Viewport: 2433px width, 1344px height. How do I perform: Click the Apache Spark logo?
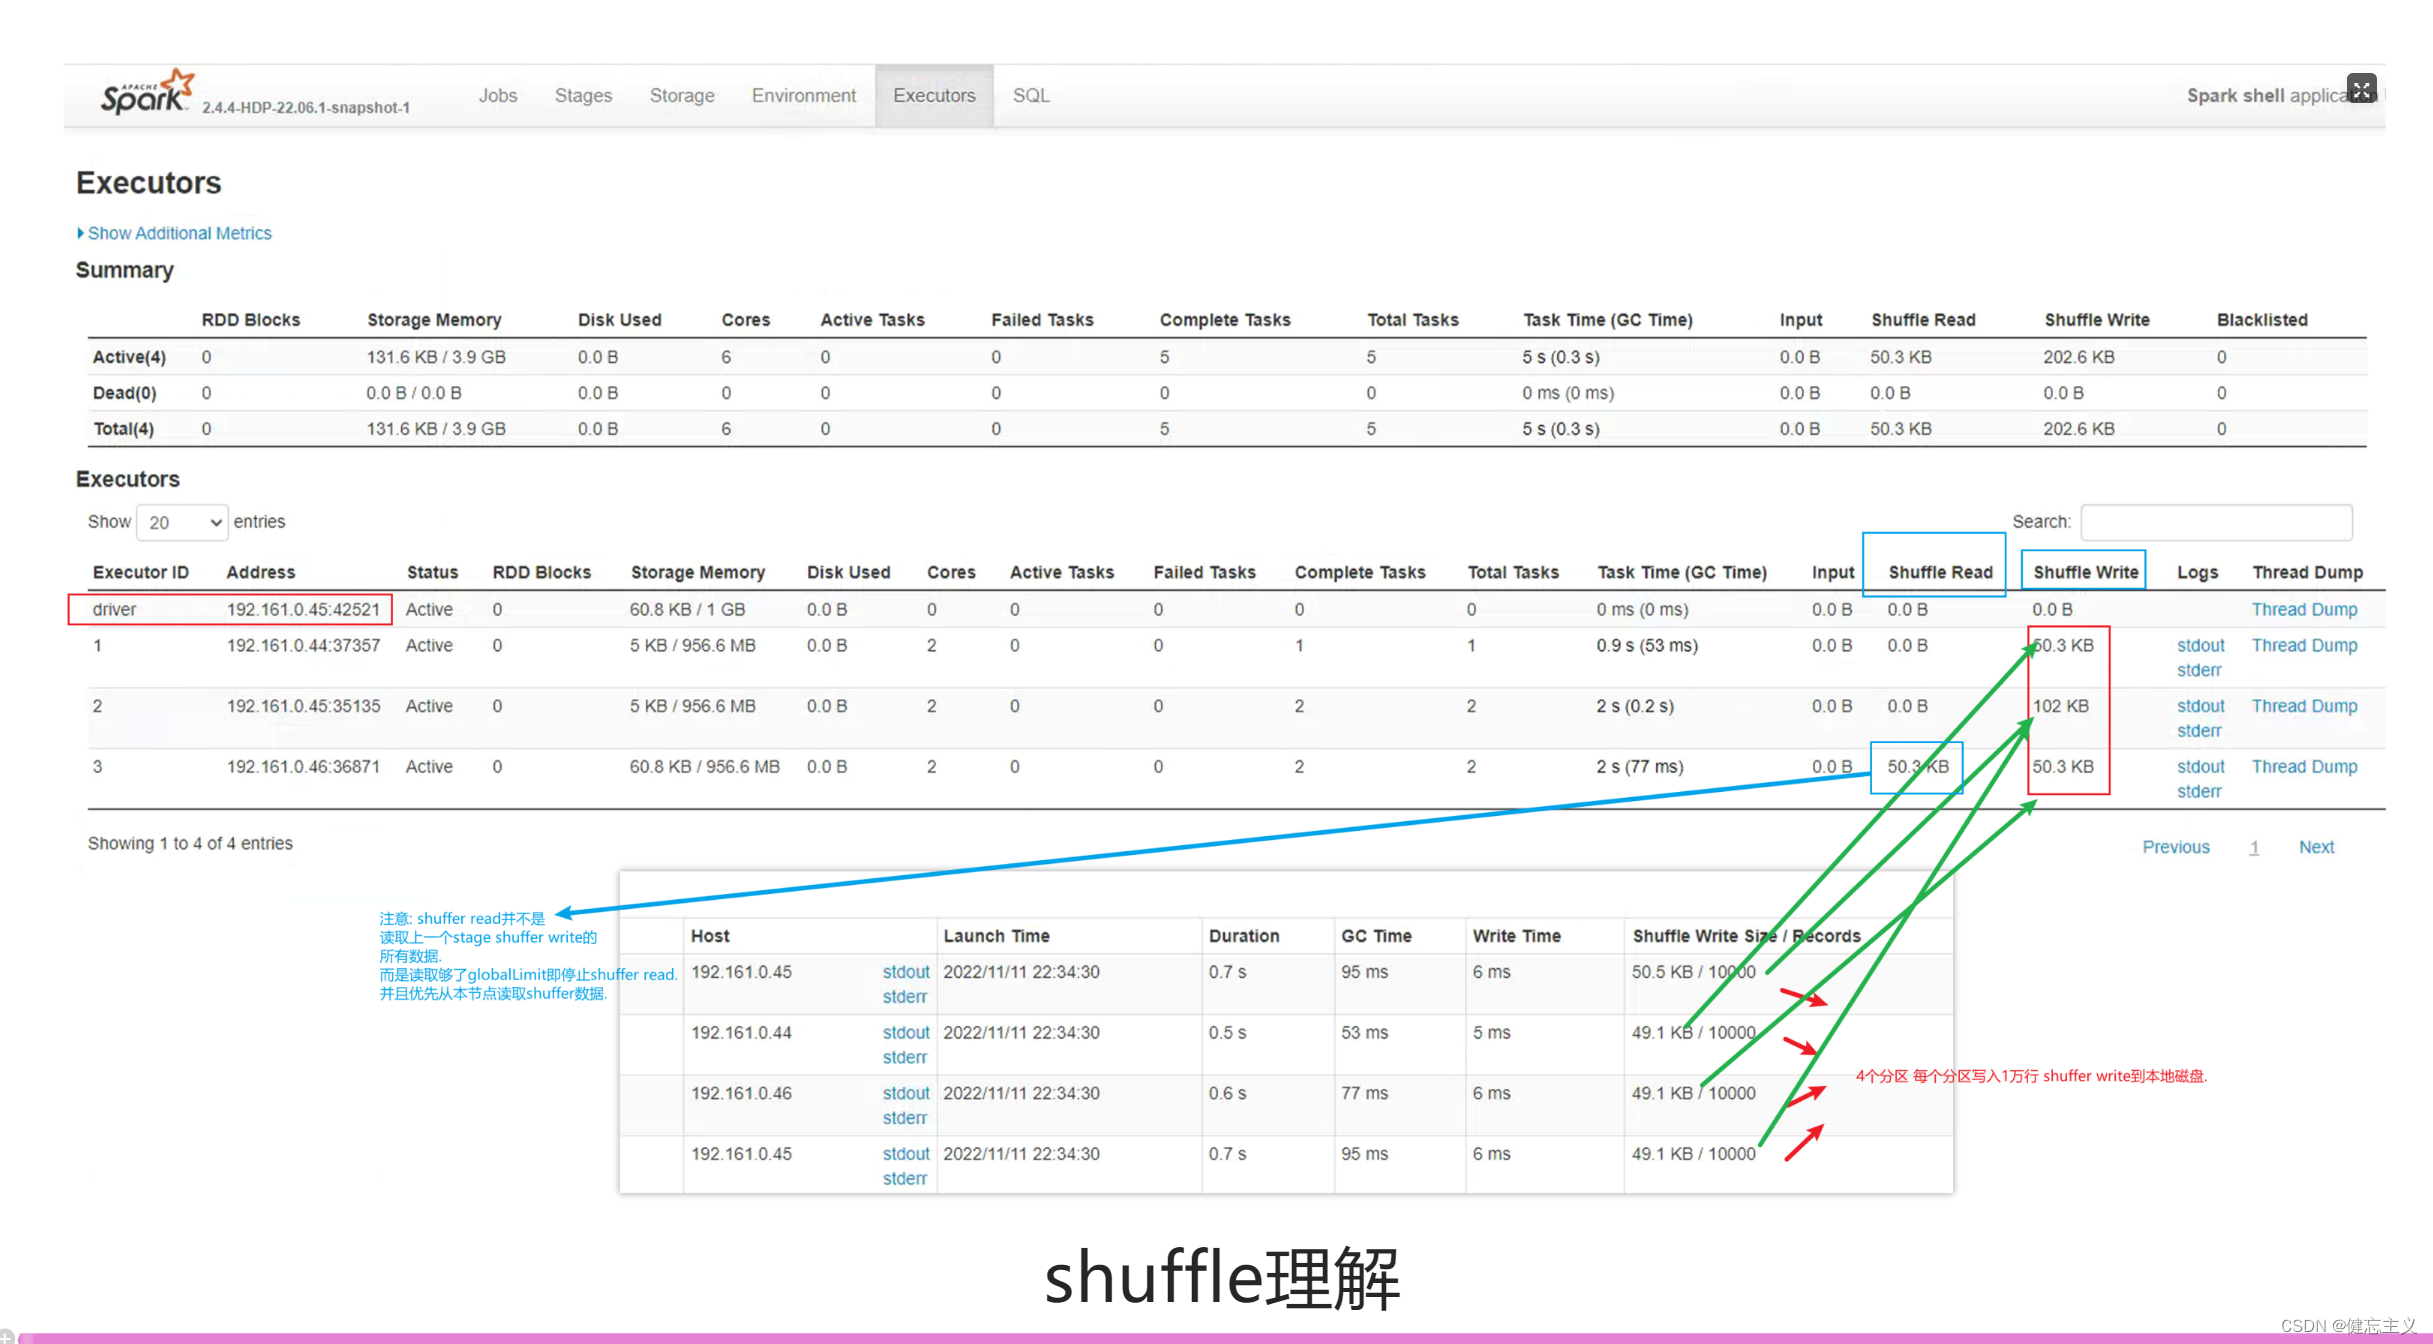(x=146, y=94)
